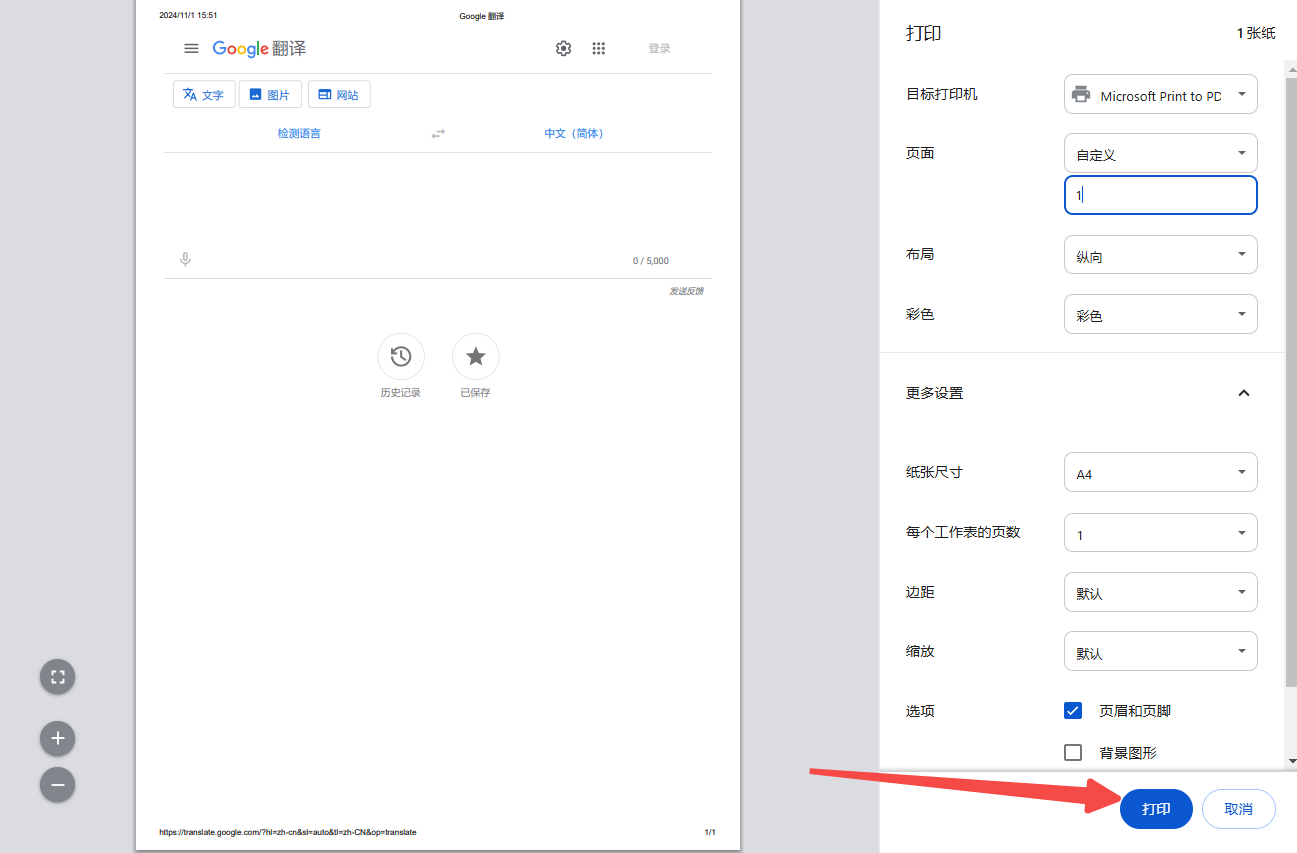Screen dimensions: 1297x853
Task: Open the 边距 margins dropdown
Action: point(1160,592)
